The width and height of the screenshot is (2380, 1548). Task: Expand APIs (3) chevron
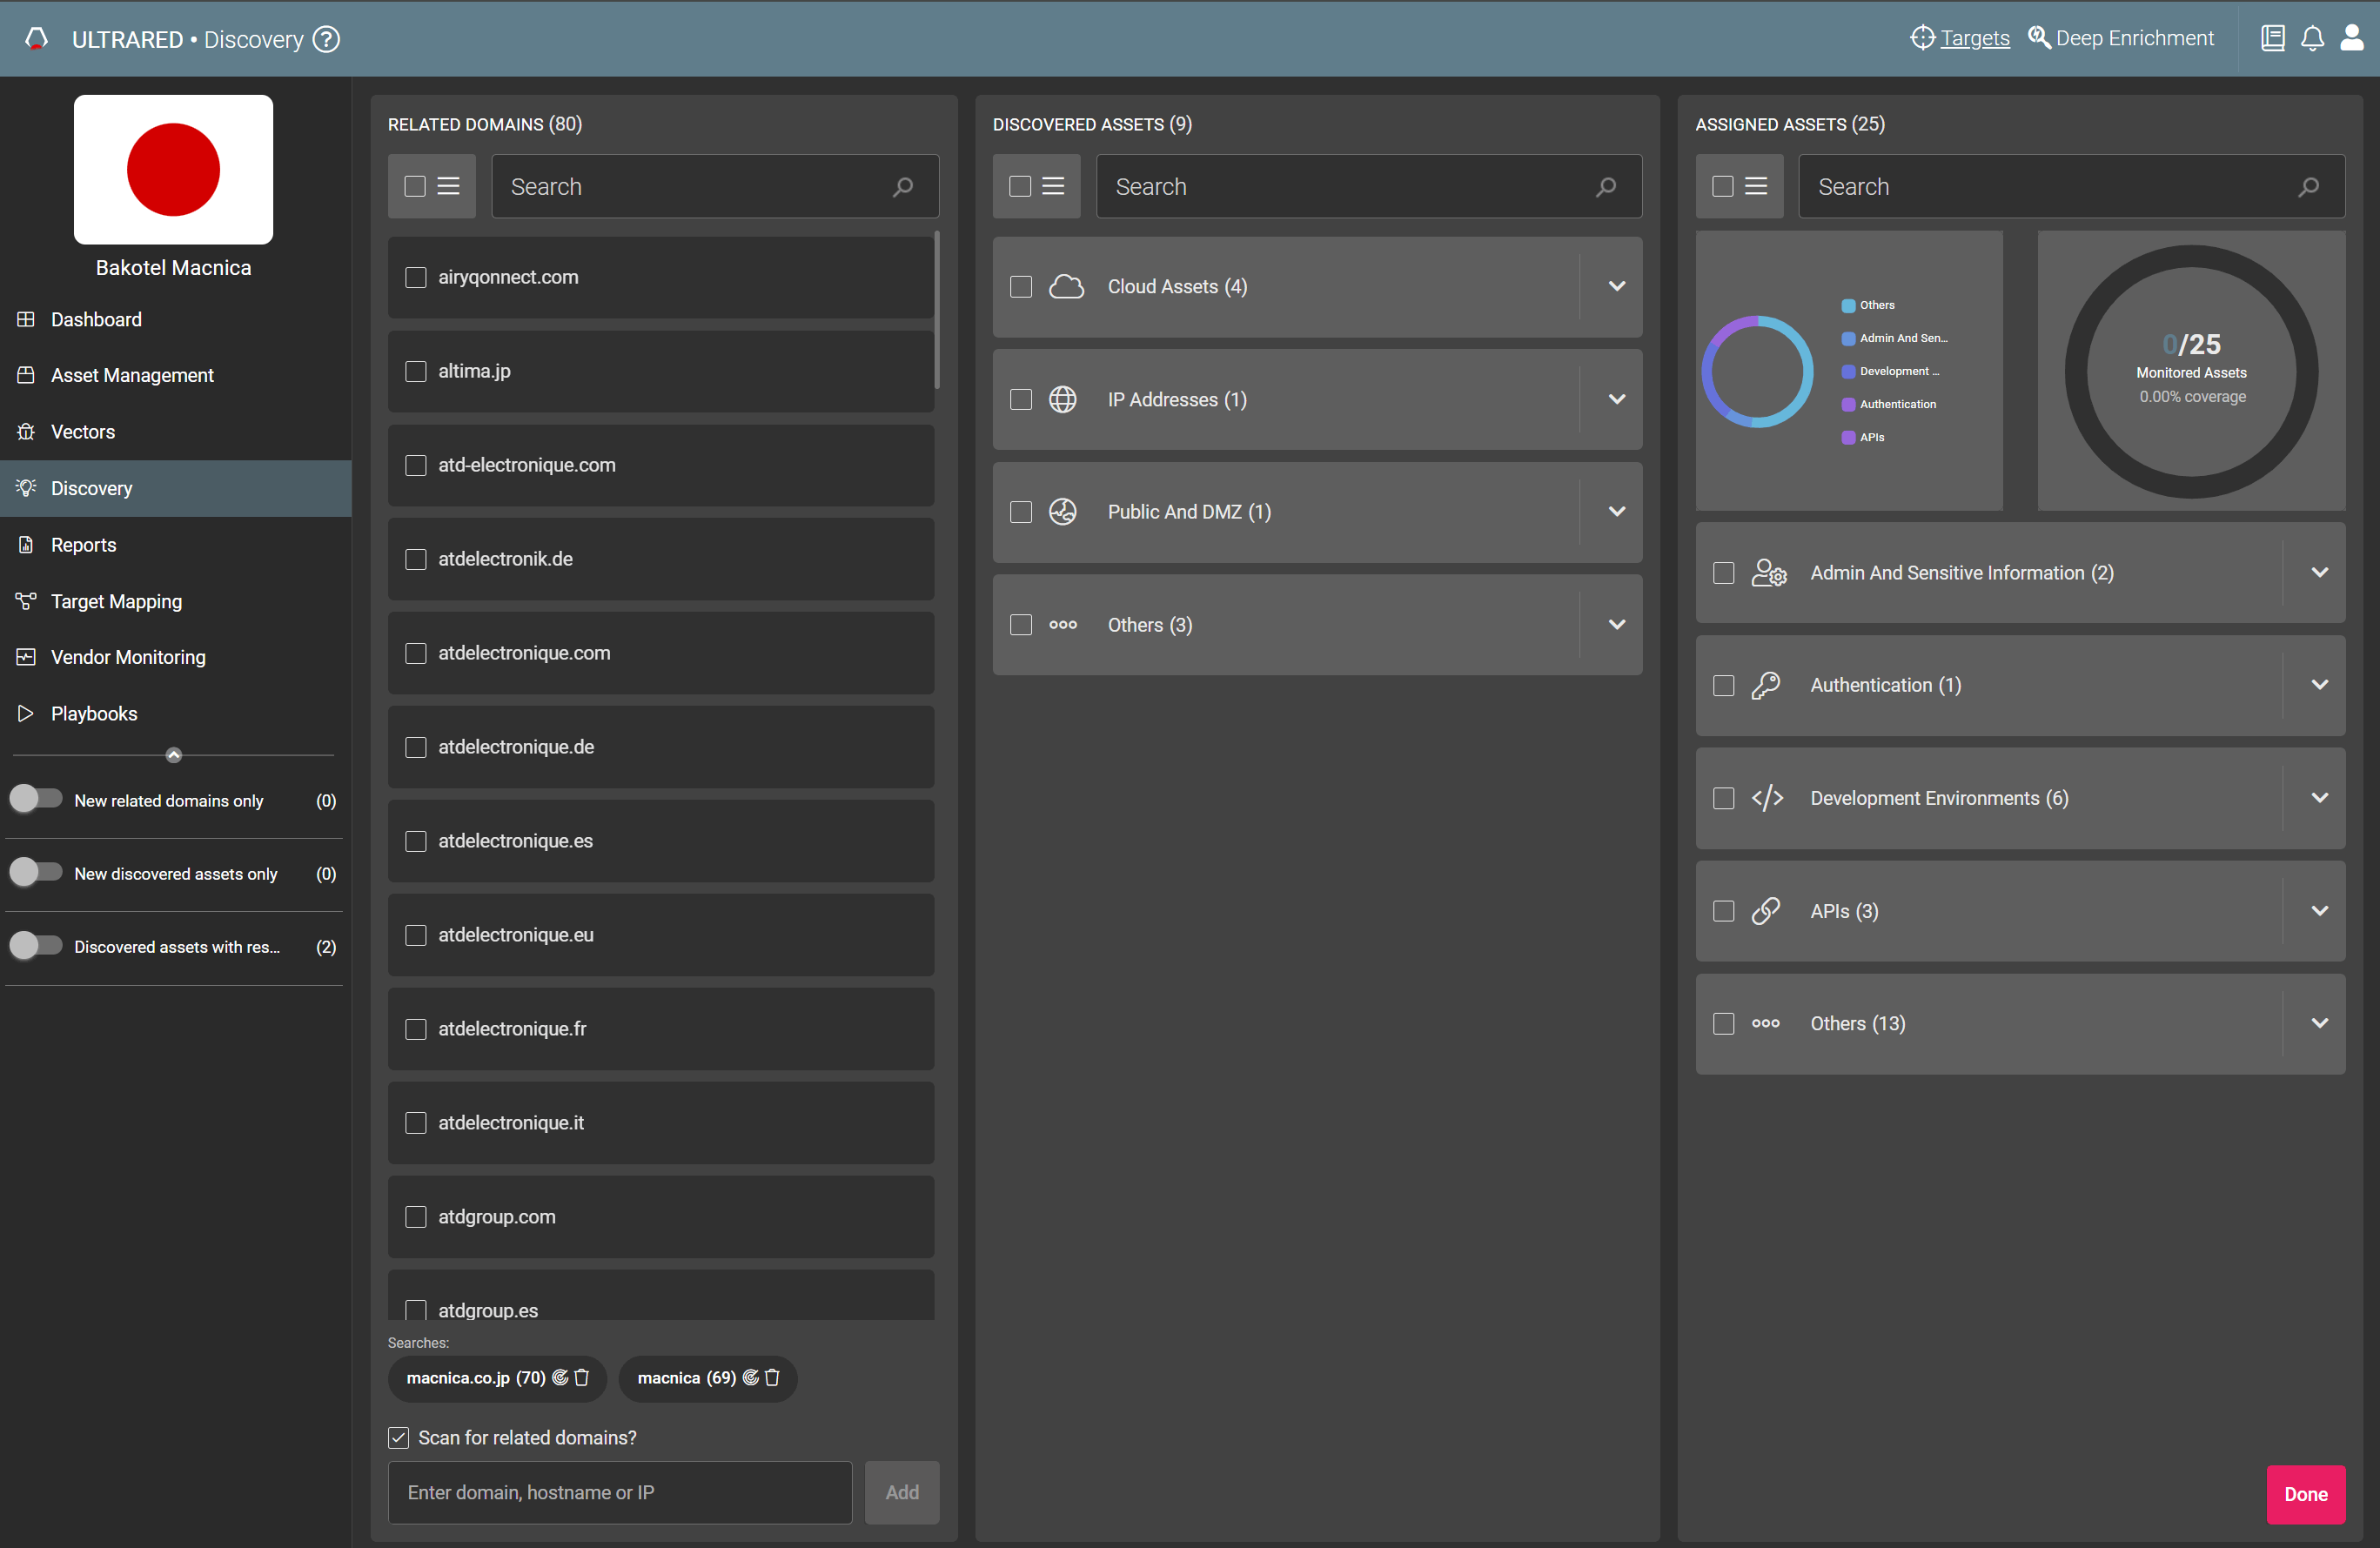pos(2319,911)
